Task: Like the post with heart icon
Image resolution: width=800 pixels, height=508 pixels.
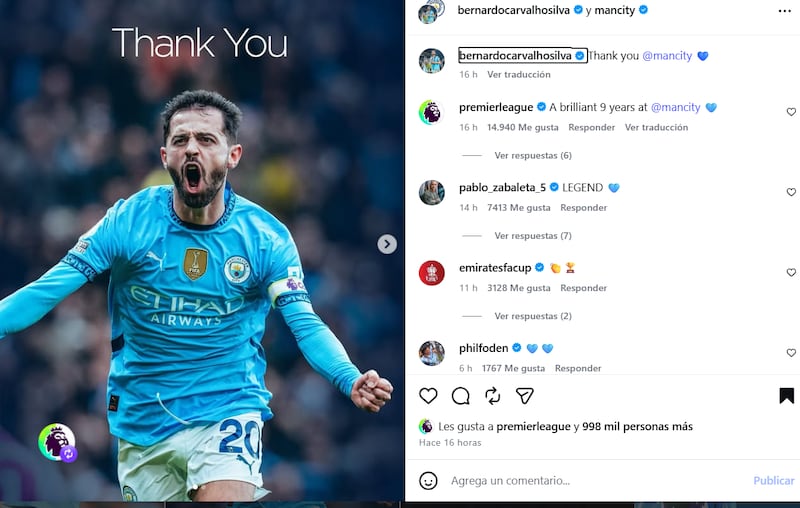Action: (x=428, y=396)
